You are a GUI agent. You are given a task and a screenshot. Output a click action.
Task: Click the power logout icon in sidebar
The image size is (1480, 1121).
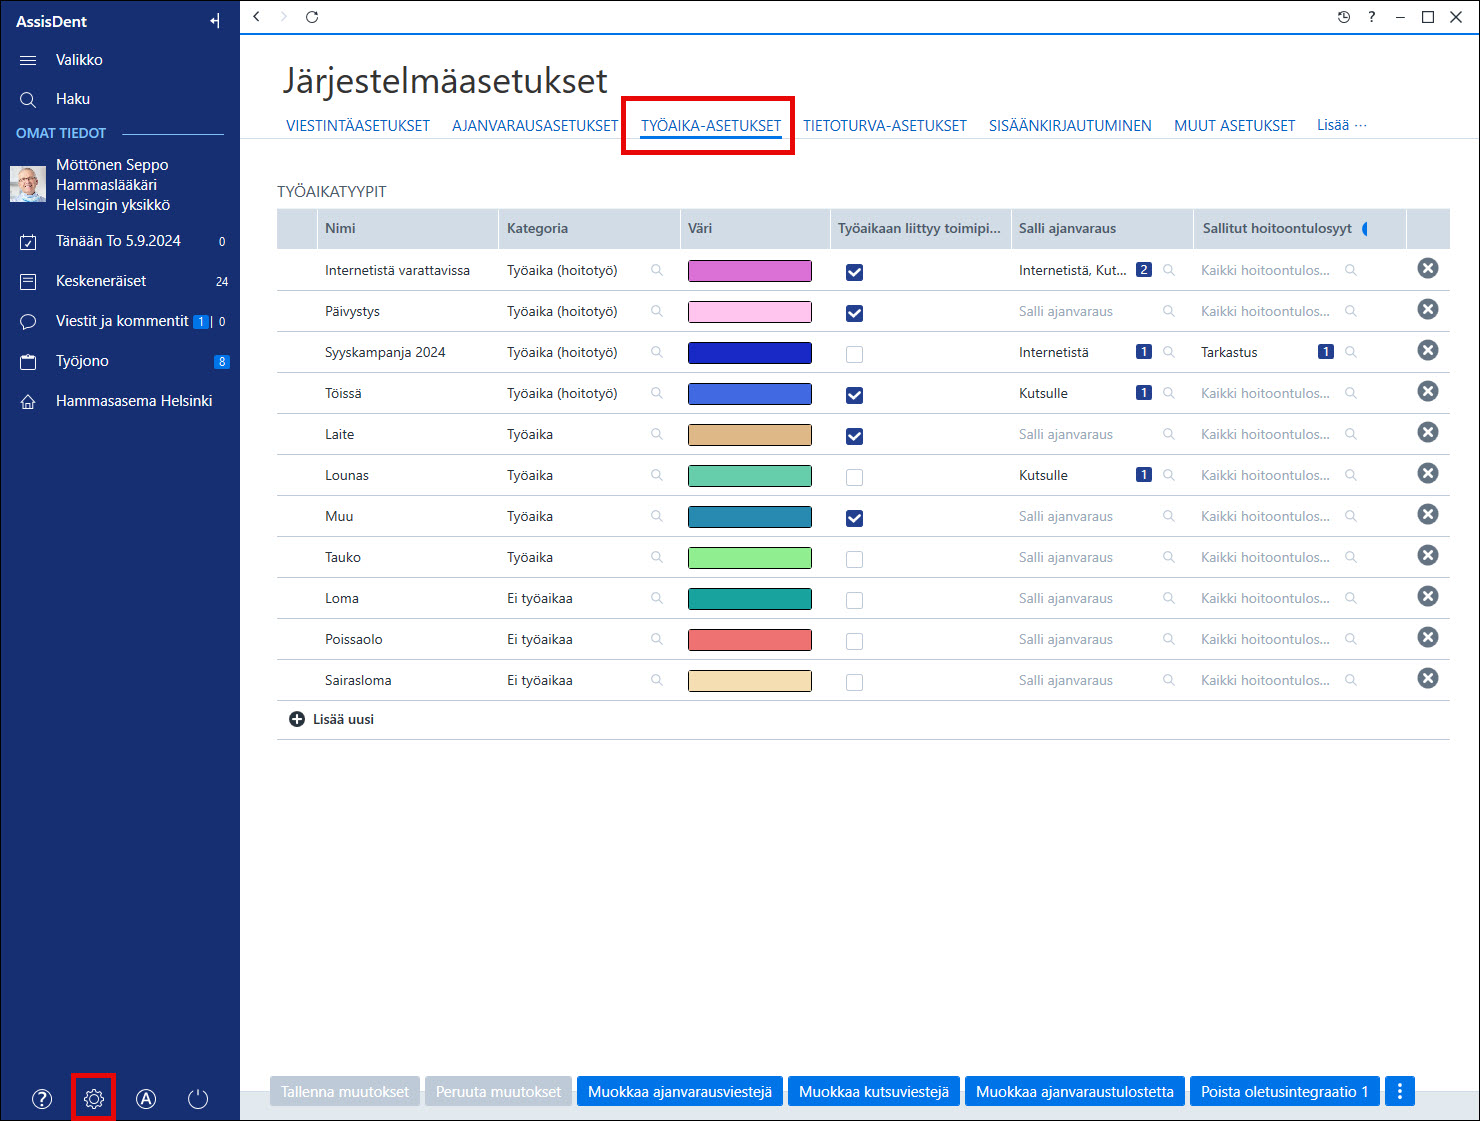(198, 1099)
